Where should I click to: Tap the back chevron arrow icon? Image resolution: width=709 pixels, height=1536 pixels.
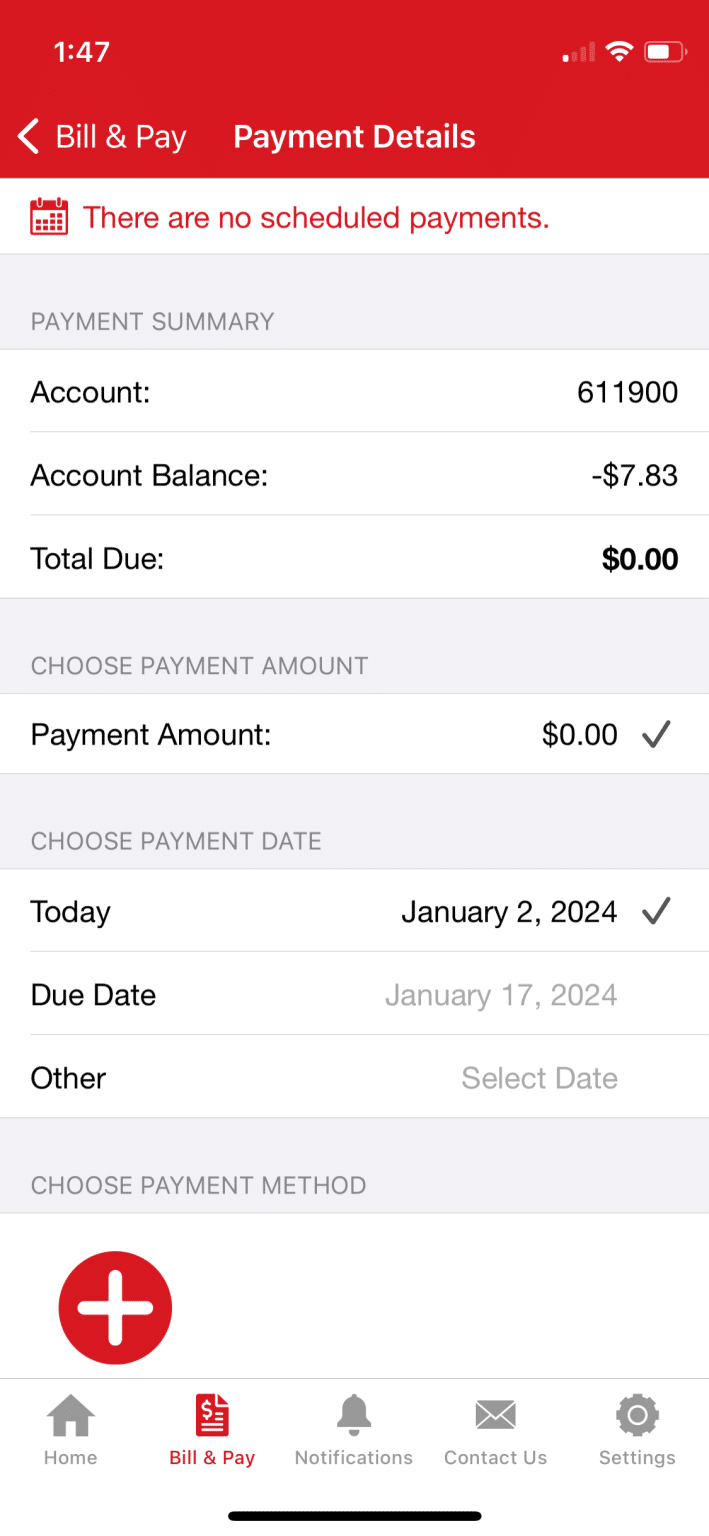[x=27, y=136]
